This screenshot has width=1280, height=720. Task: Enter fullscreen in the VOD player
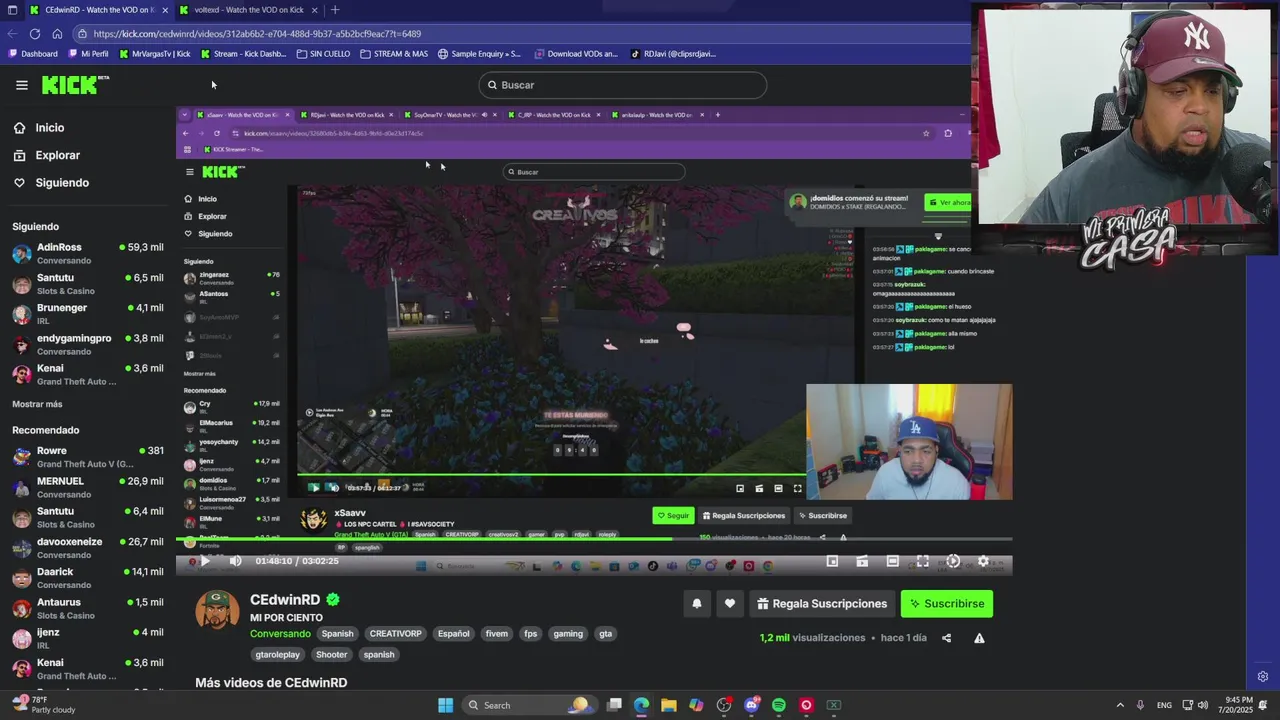click(x=922, y=561)
